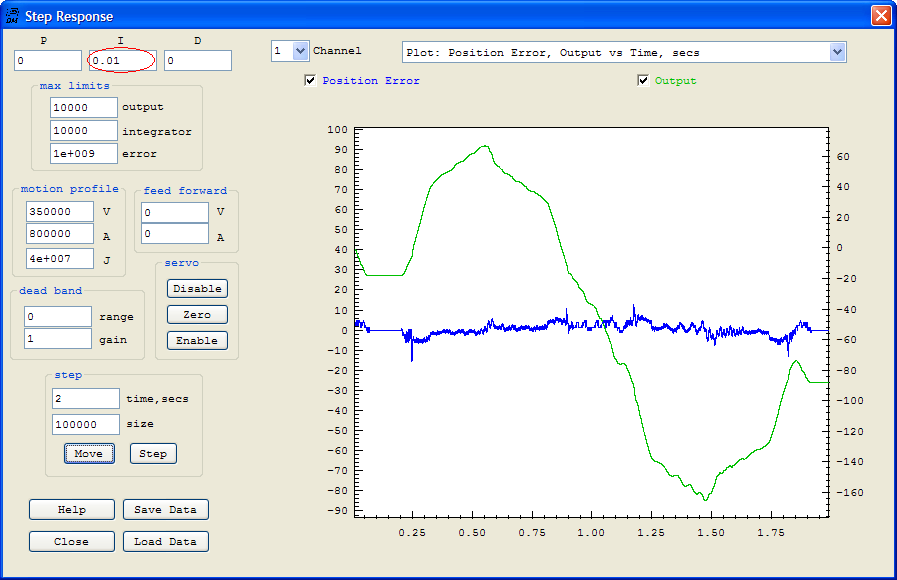Close the Step Response window
This screenshot has height=580, width=897.
click(880, 16)
